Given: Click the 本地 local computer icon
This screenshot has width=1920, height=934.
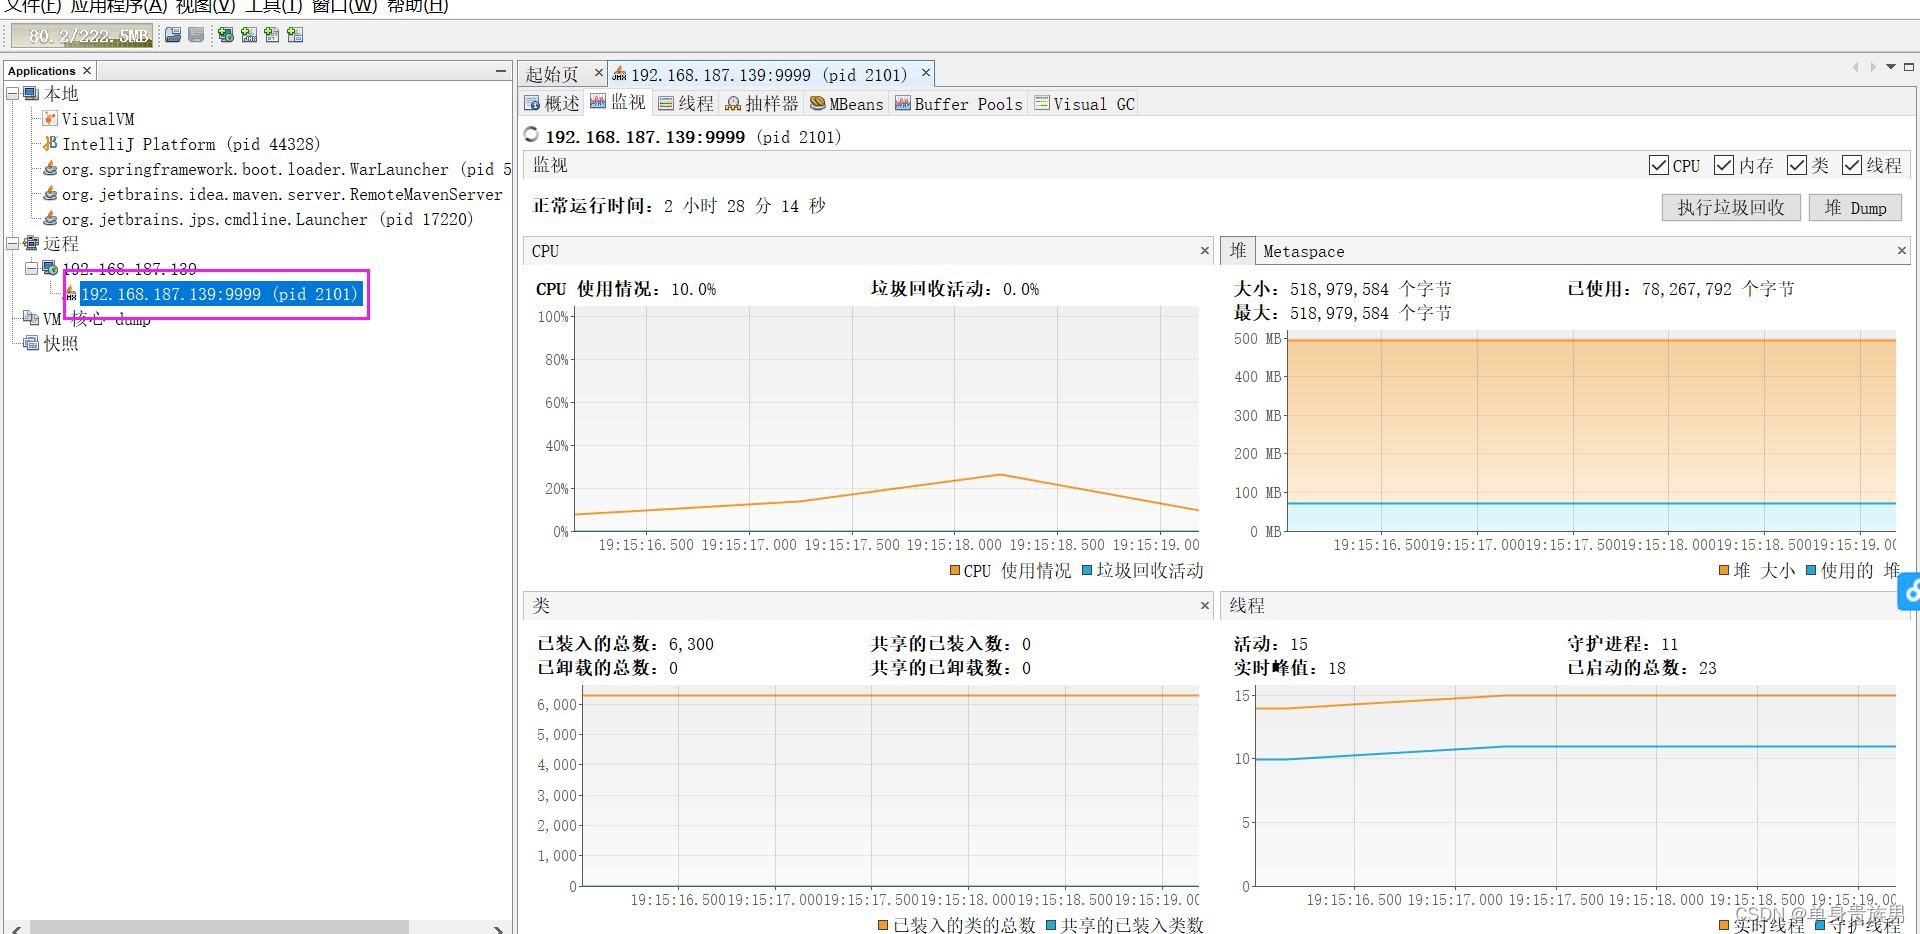Looking at the screenshot, I should coord(32,93).
